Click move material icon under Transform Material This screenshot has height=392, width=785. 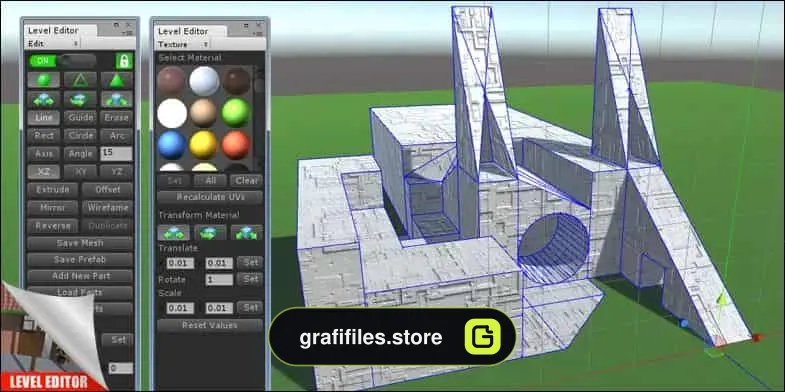pyautogui.click(x=174, y=232)
